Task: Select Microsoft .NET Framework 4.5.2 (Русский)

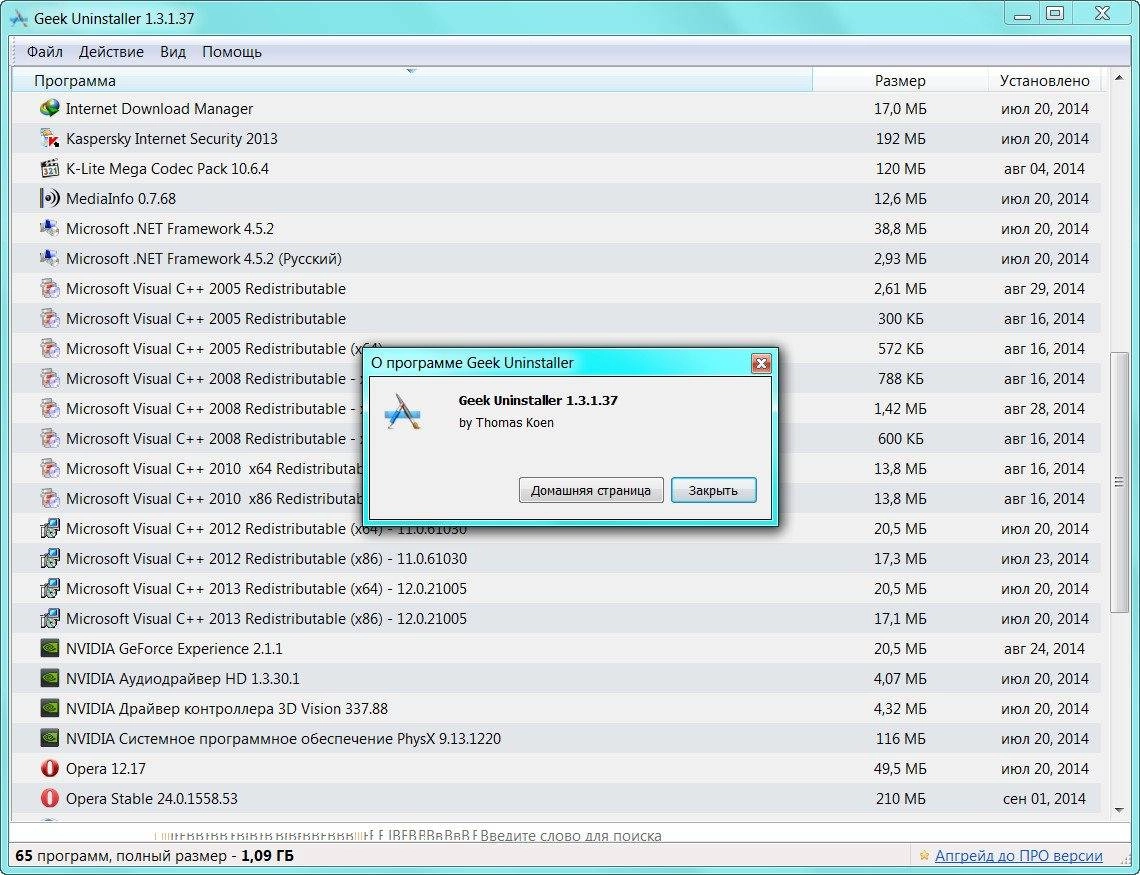Action: [556, 258]
